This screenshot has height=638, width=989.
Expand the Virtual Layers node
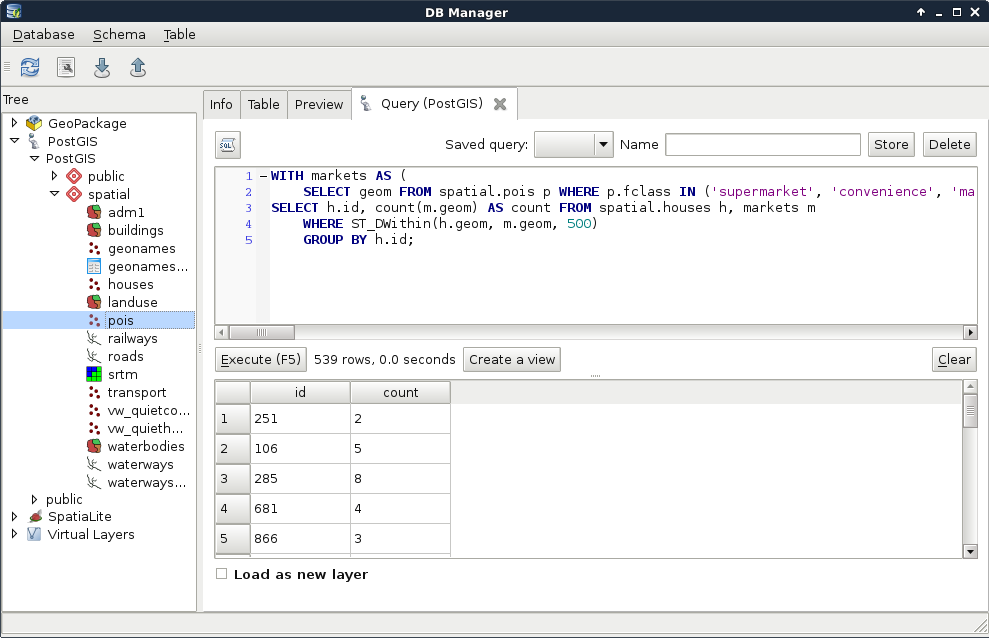15,534
